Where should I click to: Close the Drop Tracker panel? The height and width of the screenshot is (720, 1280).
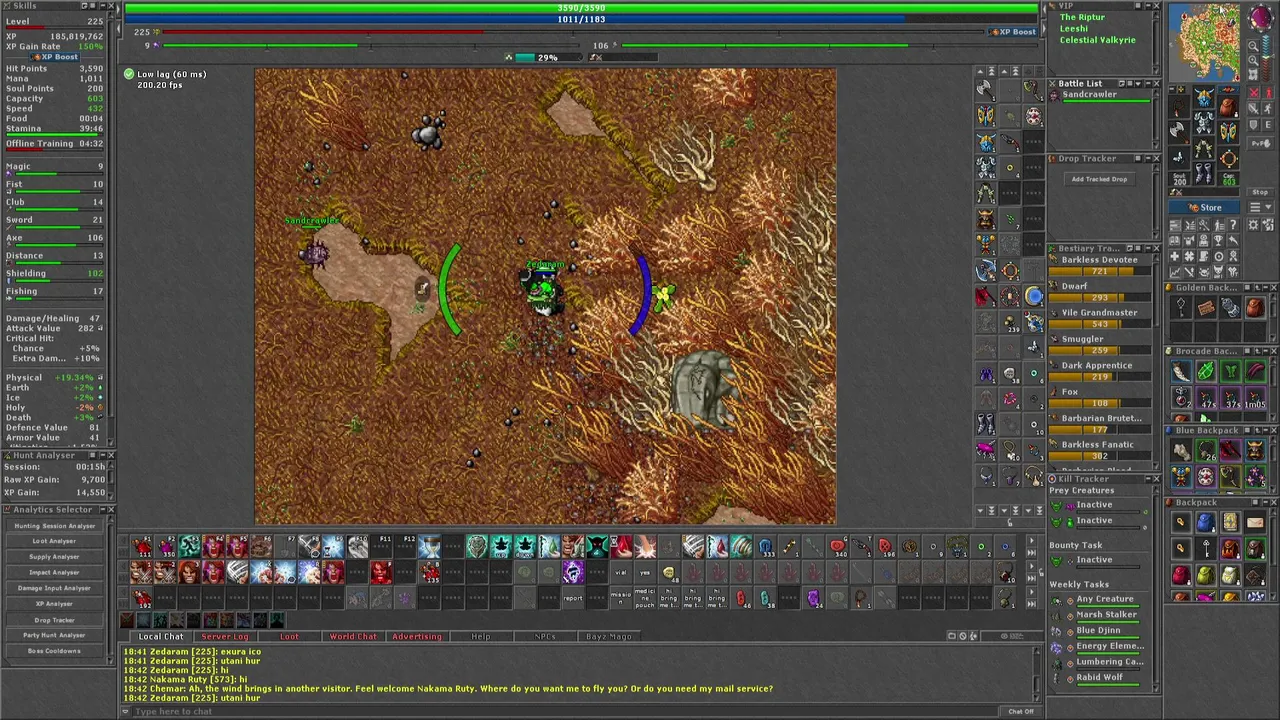[1157, 158]
